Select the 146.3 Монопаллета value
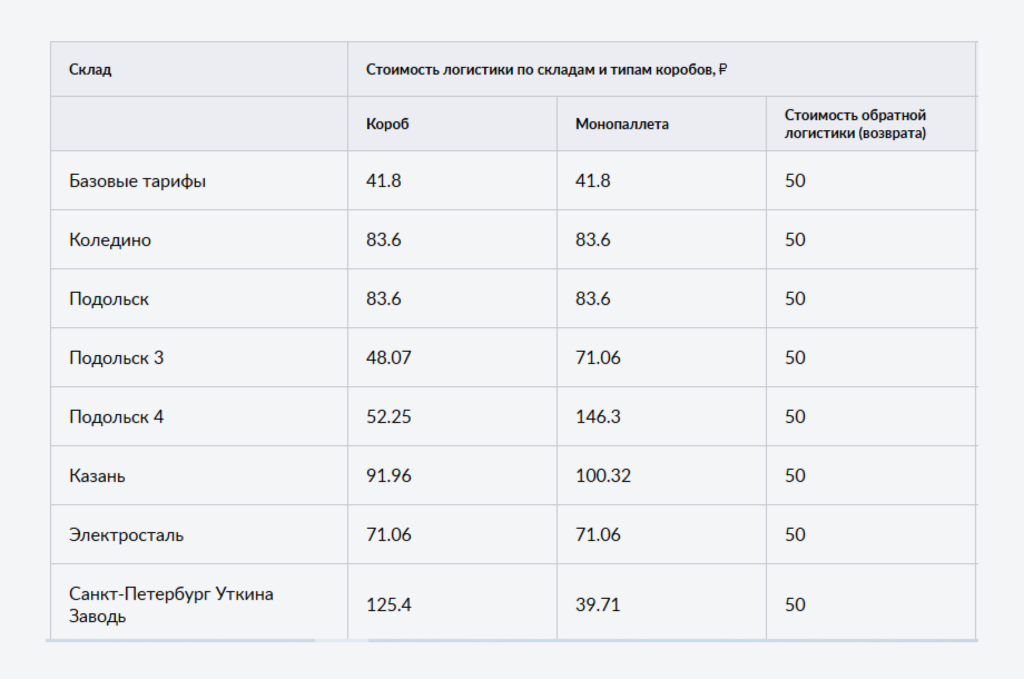 pos(598,416)
